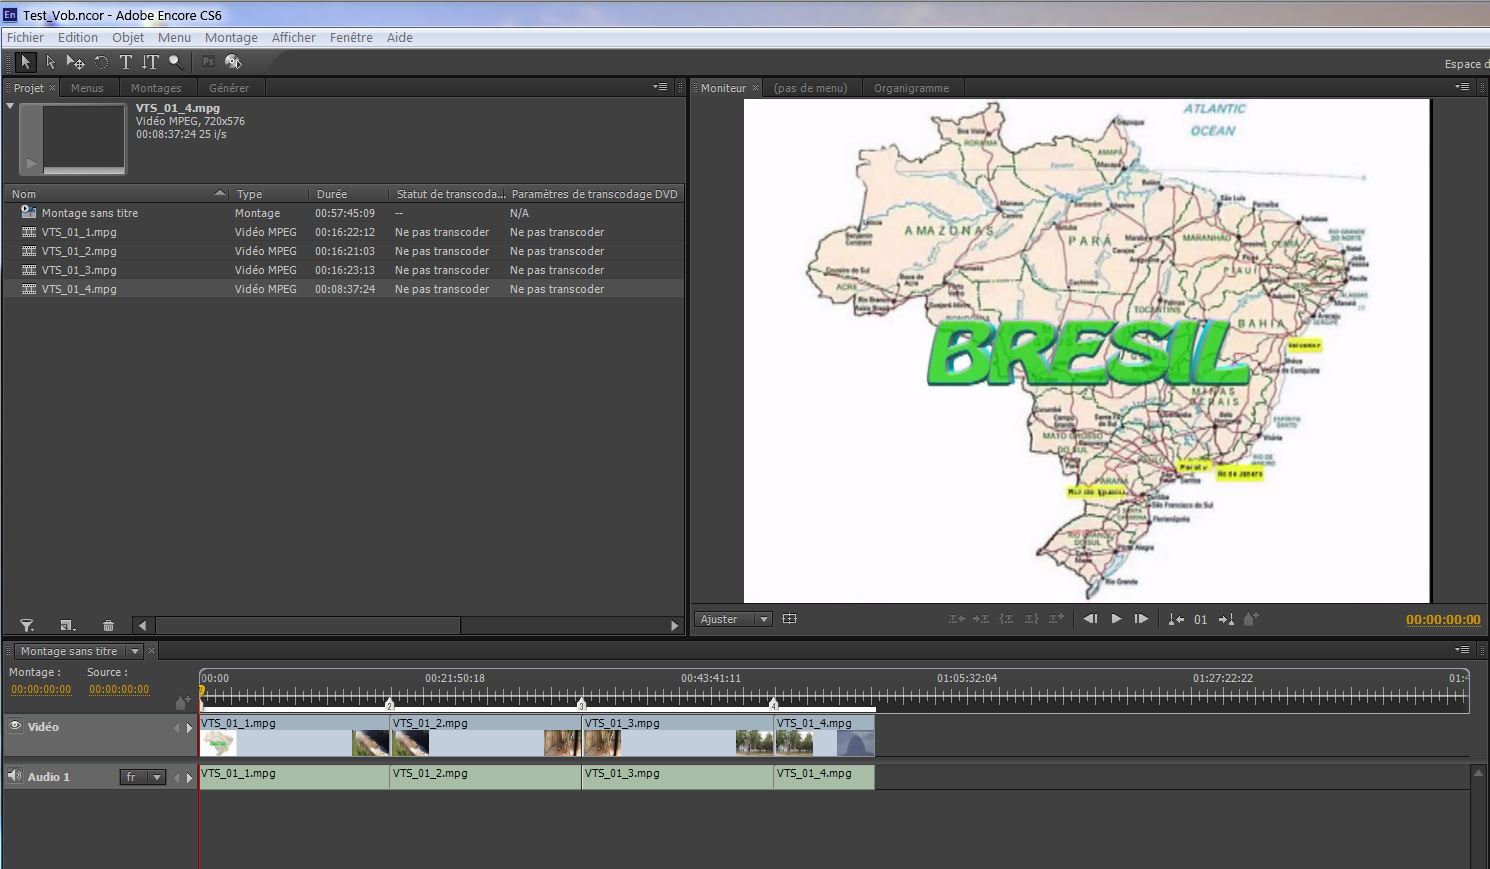Select the Direct Select tool
The image size is (1490, 869).
[50, 62]
